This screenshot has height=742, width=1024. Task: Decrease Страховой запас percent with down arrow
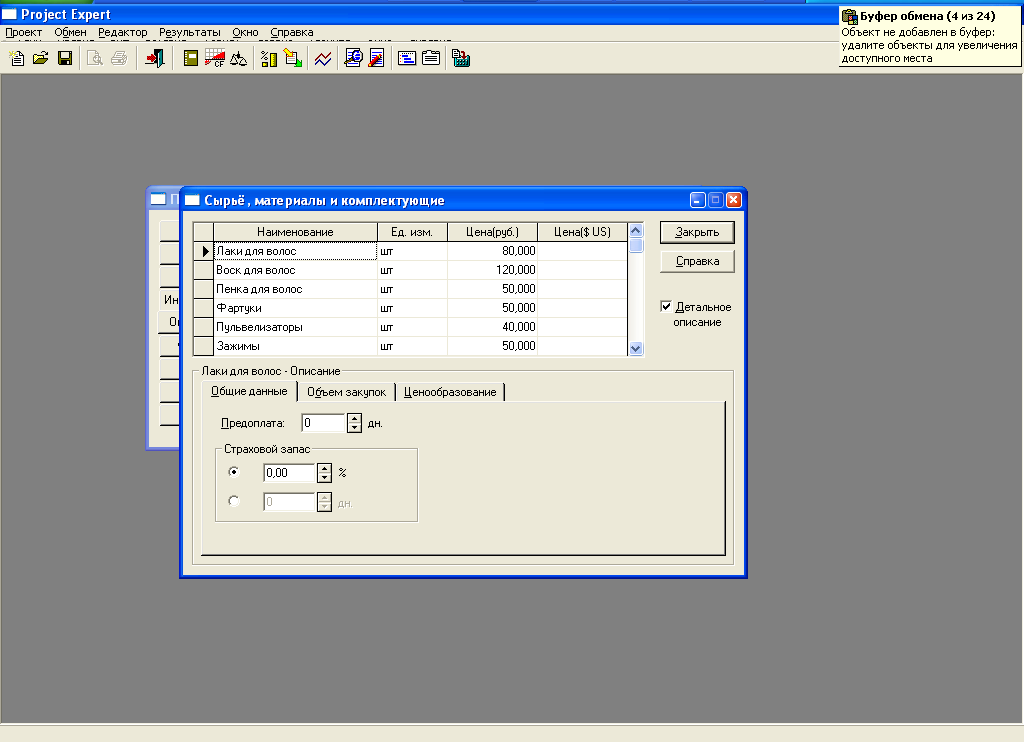pos(323,477)
